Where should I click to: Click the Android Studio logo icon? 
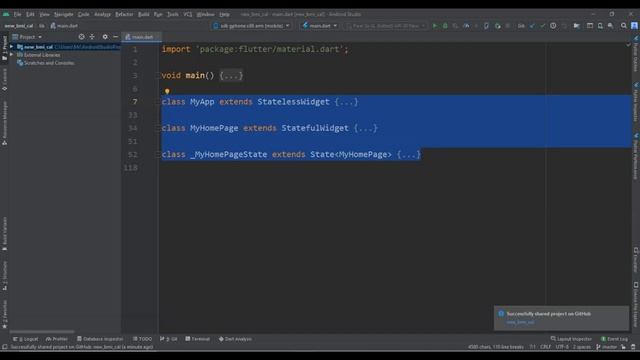click(6, 14)
